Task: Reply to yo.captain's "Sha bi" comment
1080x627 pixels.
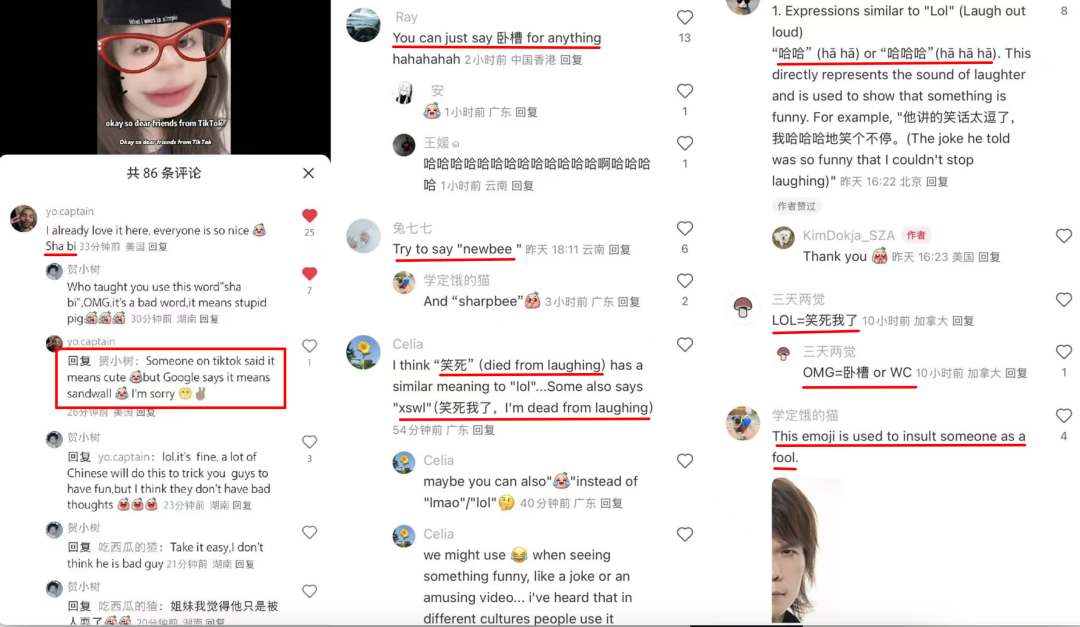Action: (158, 247)
